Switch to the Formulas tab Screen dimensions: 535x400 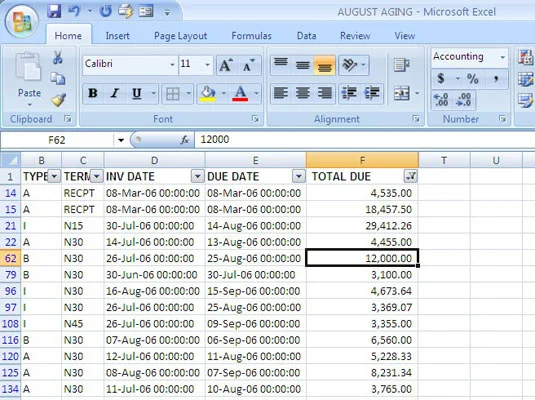[251, 36]
